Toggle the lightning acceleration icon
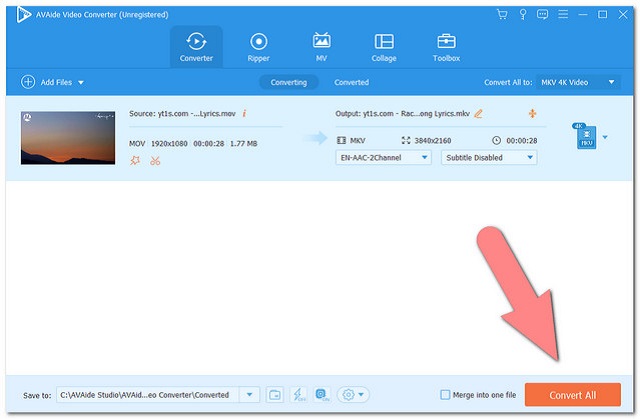640x419 pixels. [x=299, y=395]
